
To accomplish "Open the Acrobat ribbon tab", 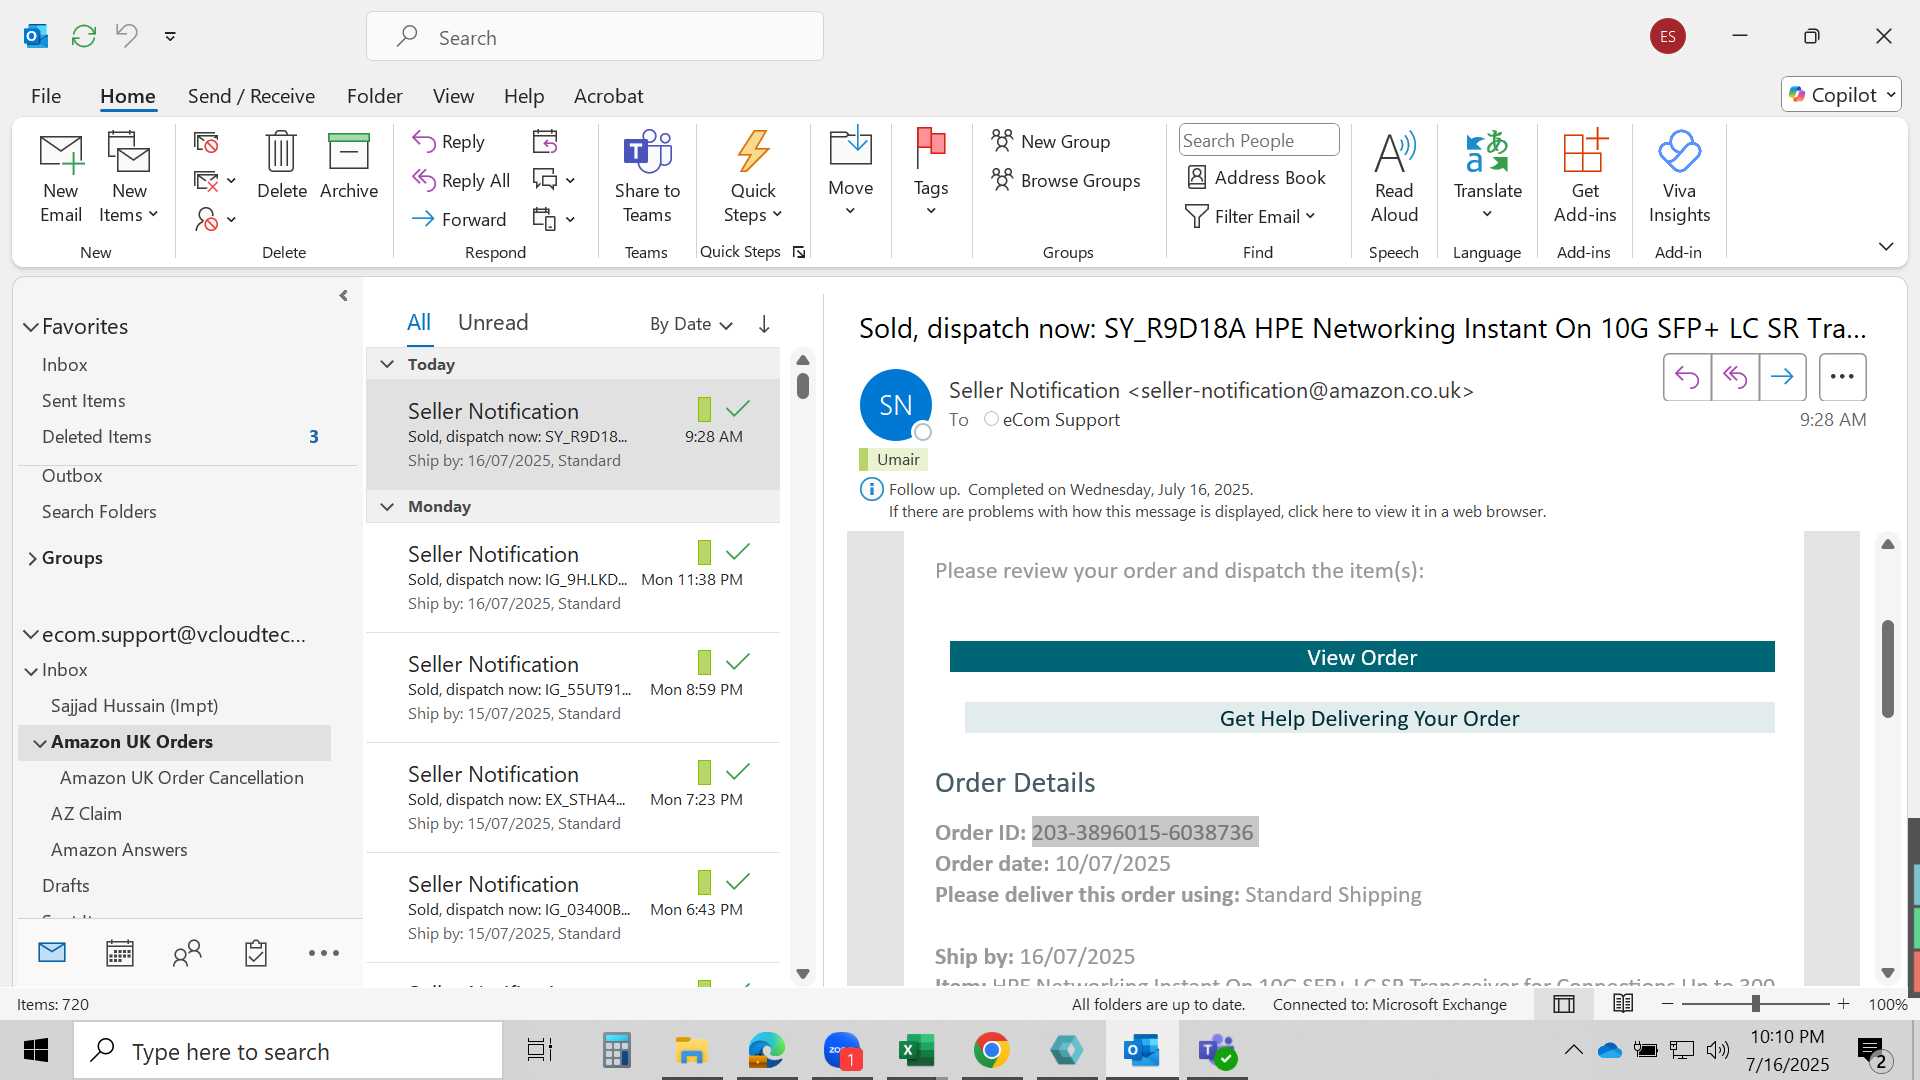I will click(x=608, y=96).
